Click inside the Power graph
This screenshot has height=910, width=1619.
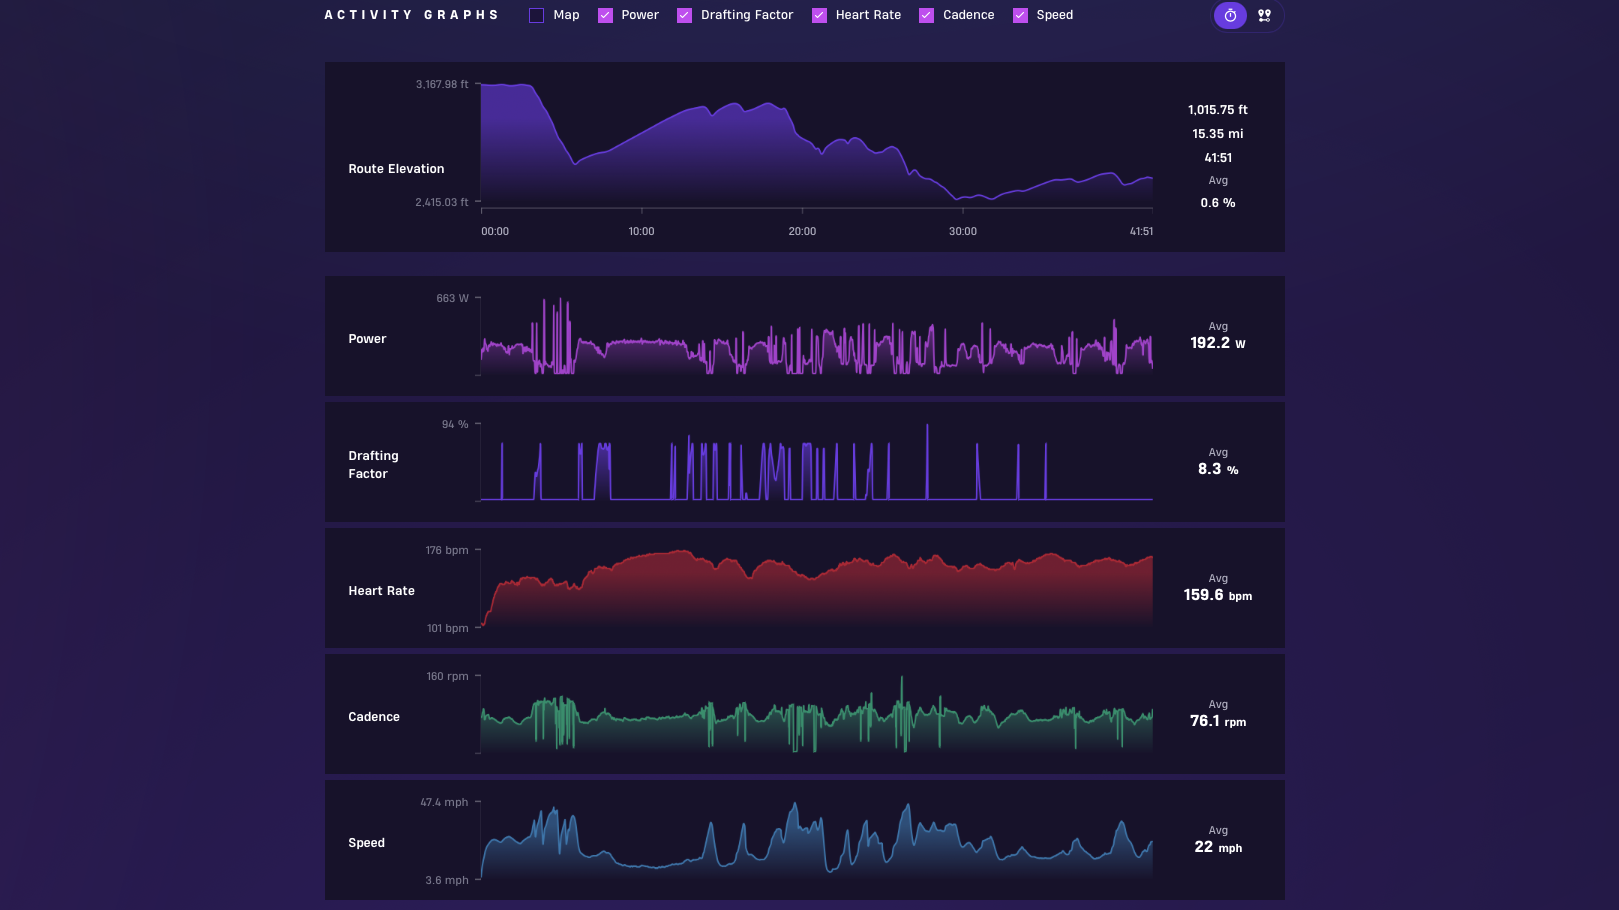point(817,336)
